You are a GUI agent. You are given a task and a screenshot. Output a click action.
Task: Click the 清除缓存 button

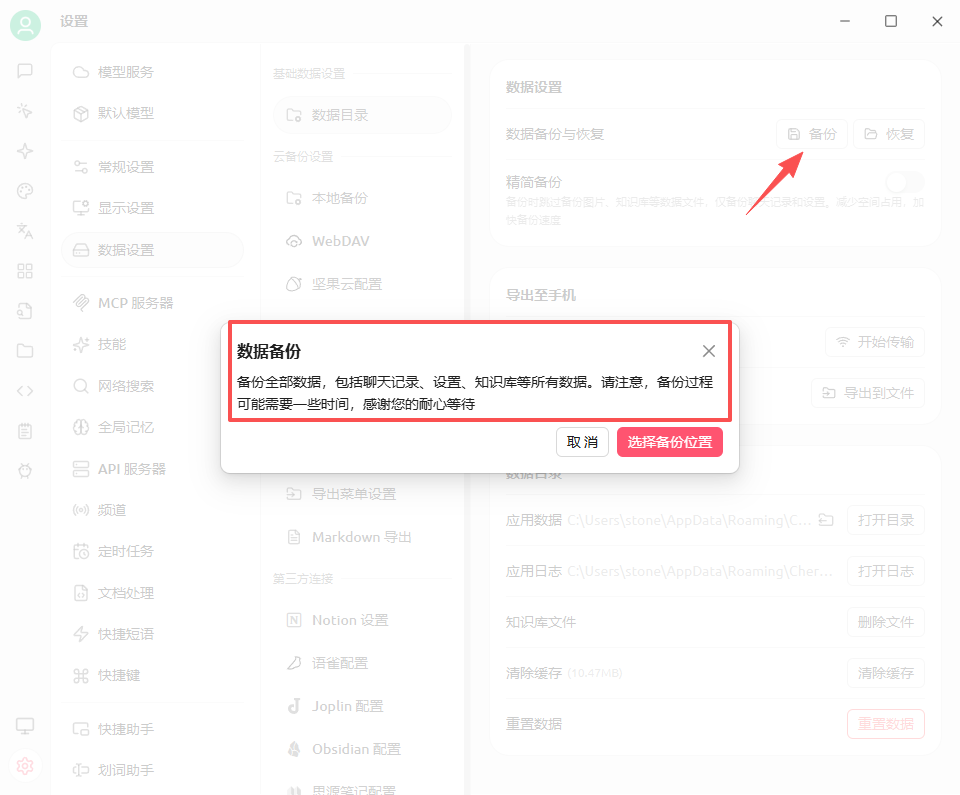click(x=886, y=673)
